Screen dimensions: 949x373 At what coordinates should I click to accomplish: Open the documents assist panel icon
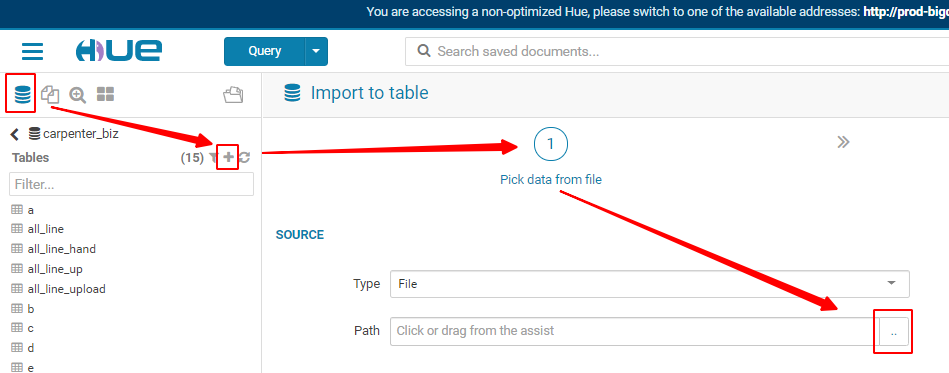50,94
